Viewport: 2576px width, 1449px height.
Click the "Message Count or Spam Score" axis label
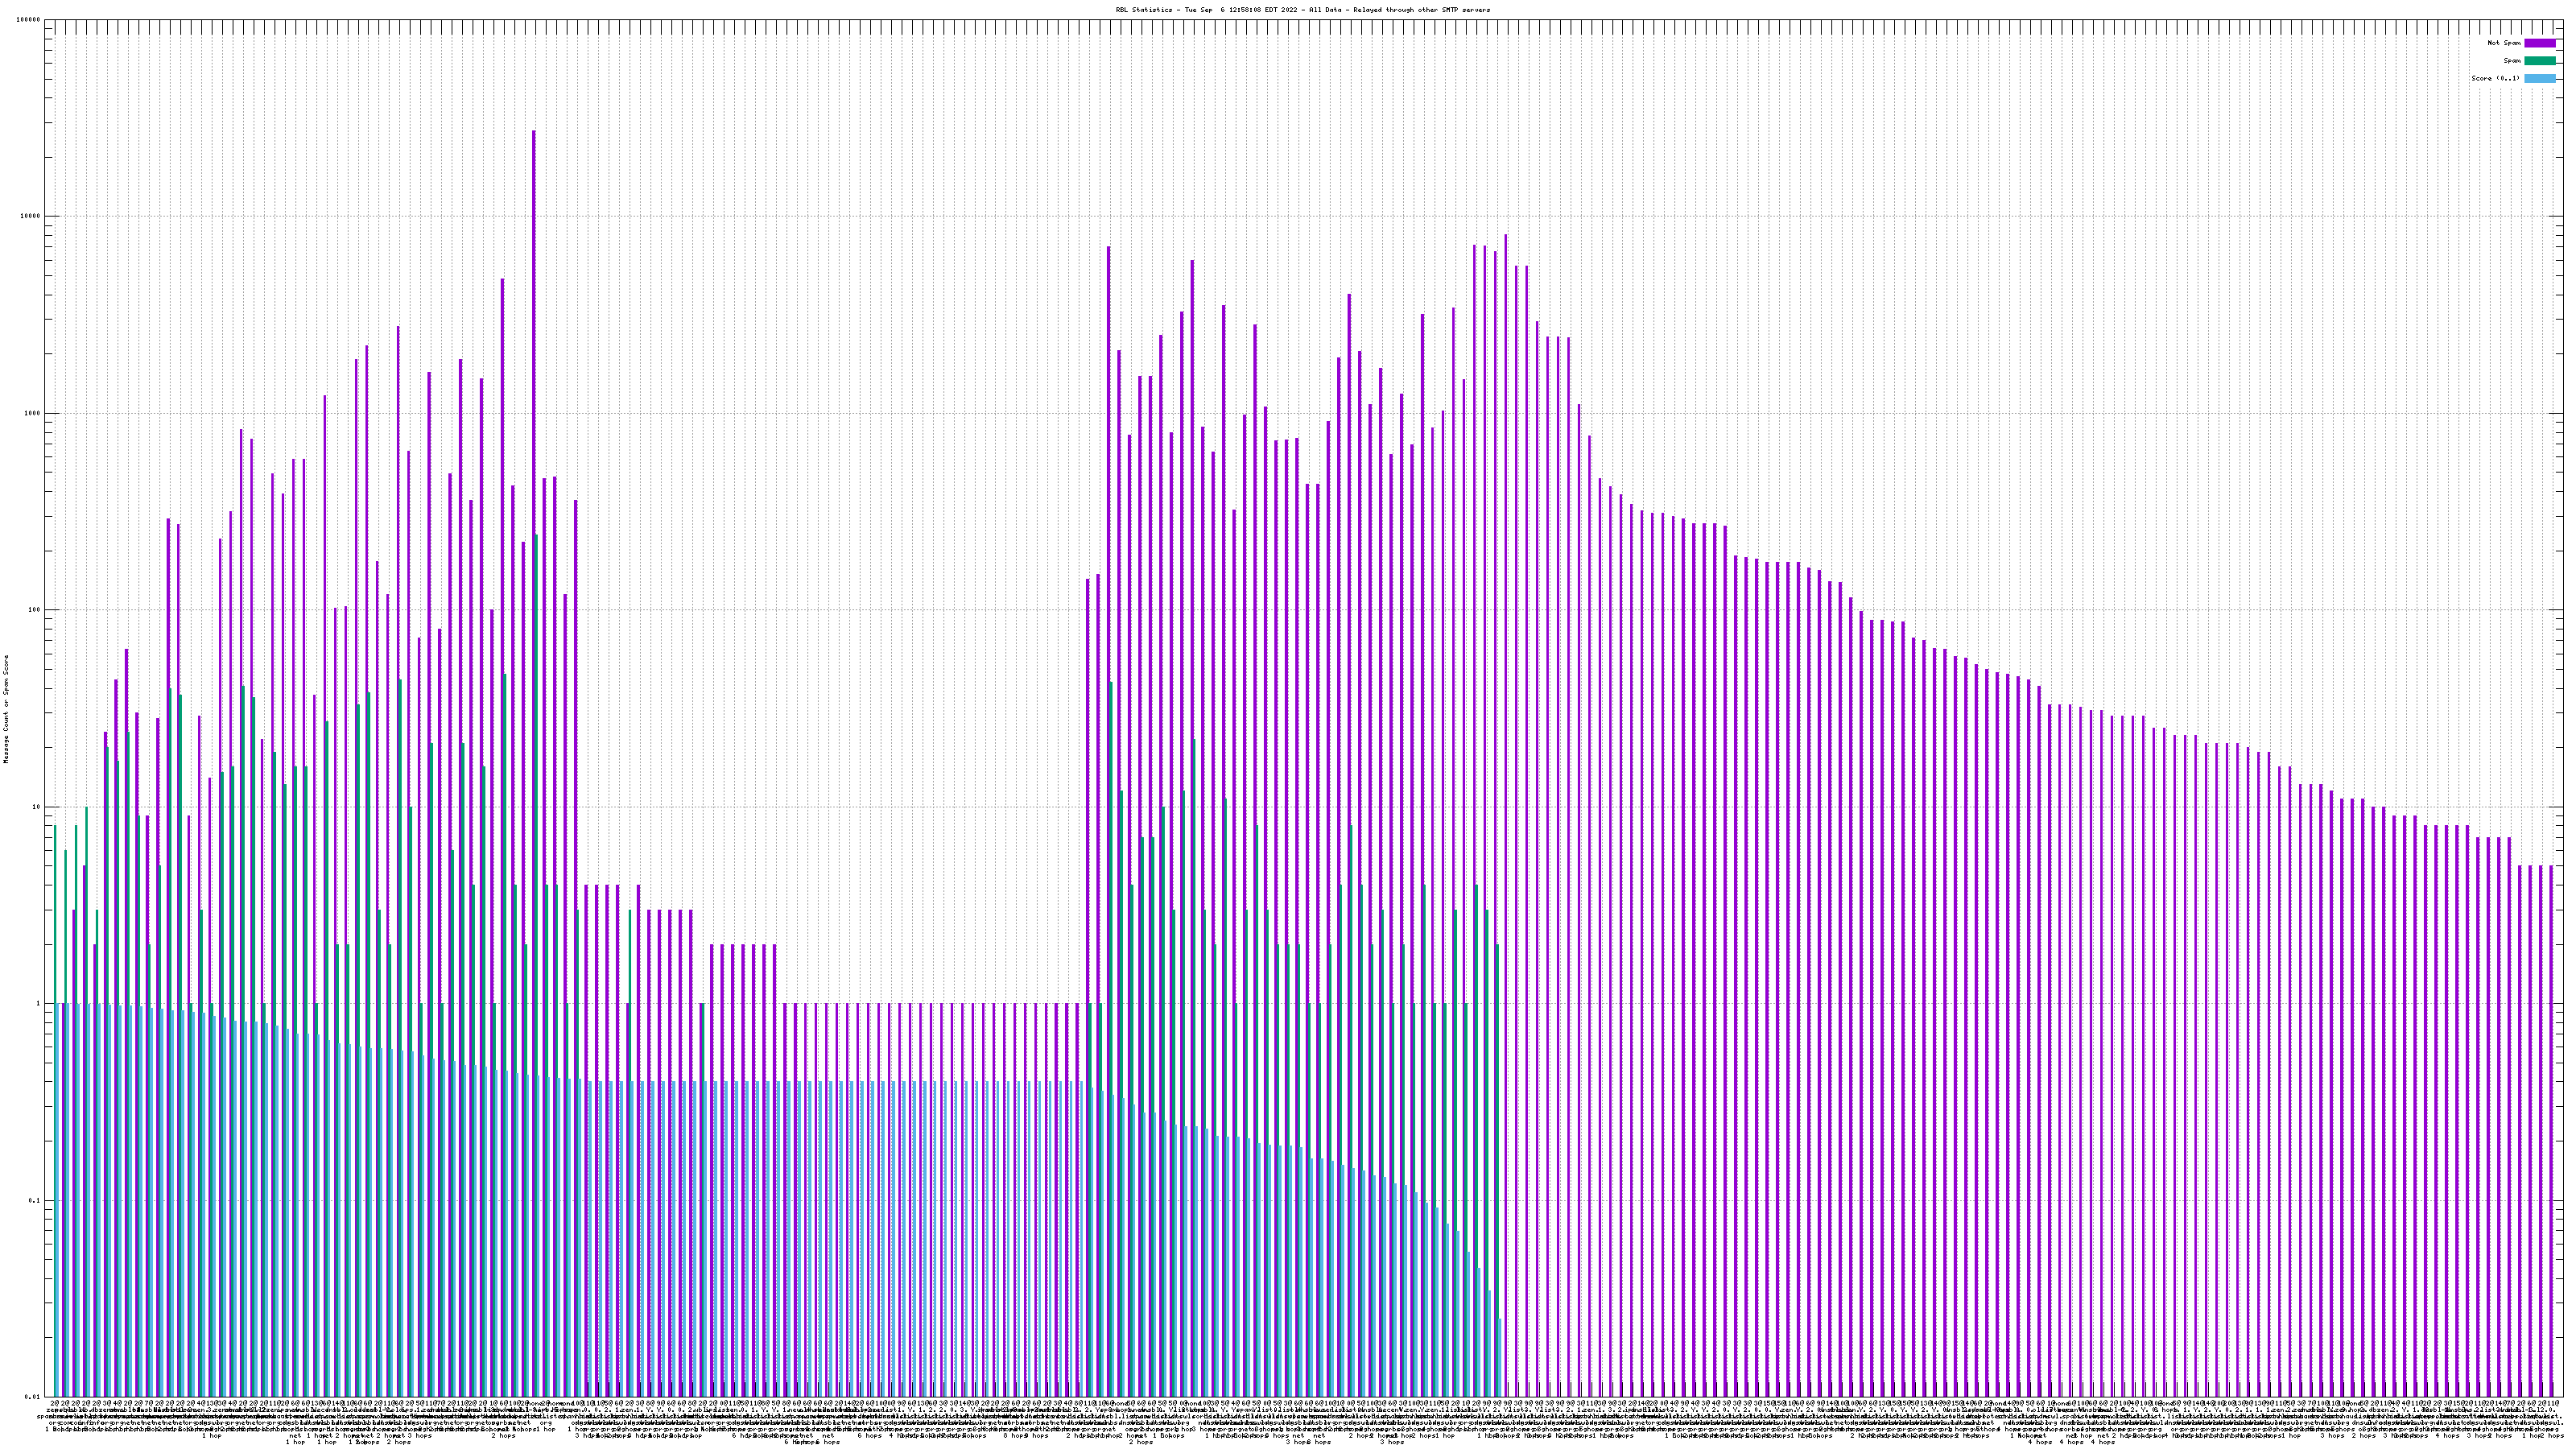click(x=6, y=708)
